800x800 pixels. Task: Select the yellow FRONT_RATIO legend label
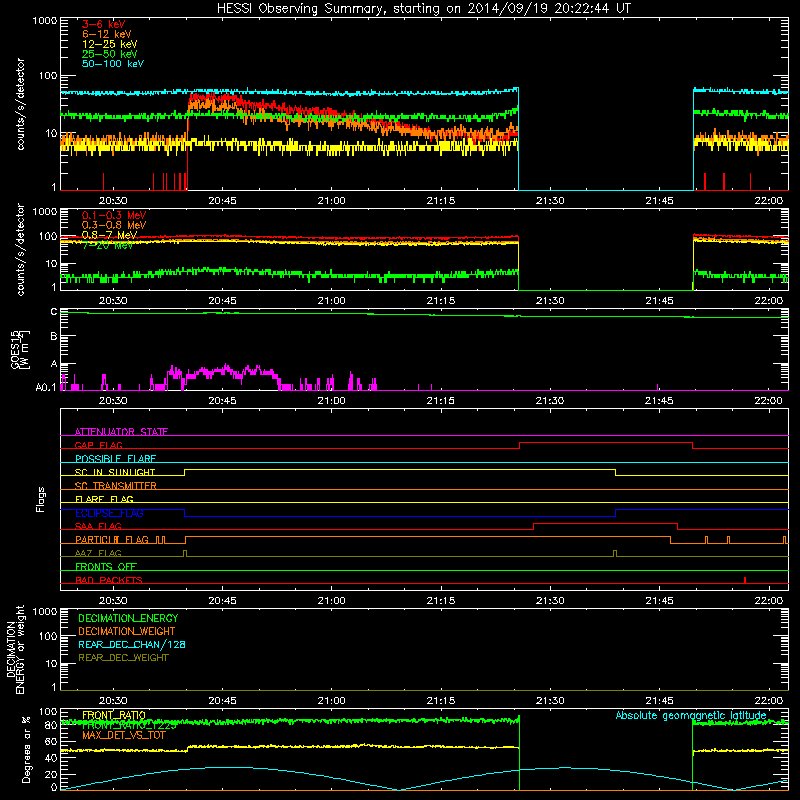point(114,715)
